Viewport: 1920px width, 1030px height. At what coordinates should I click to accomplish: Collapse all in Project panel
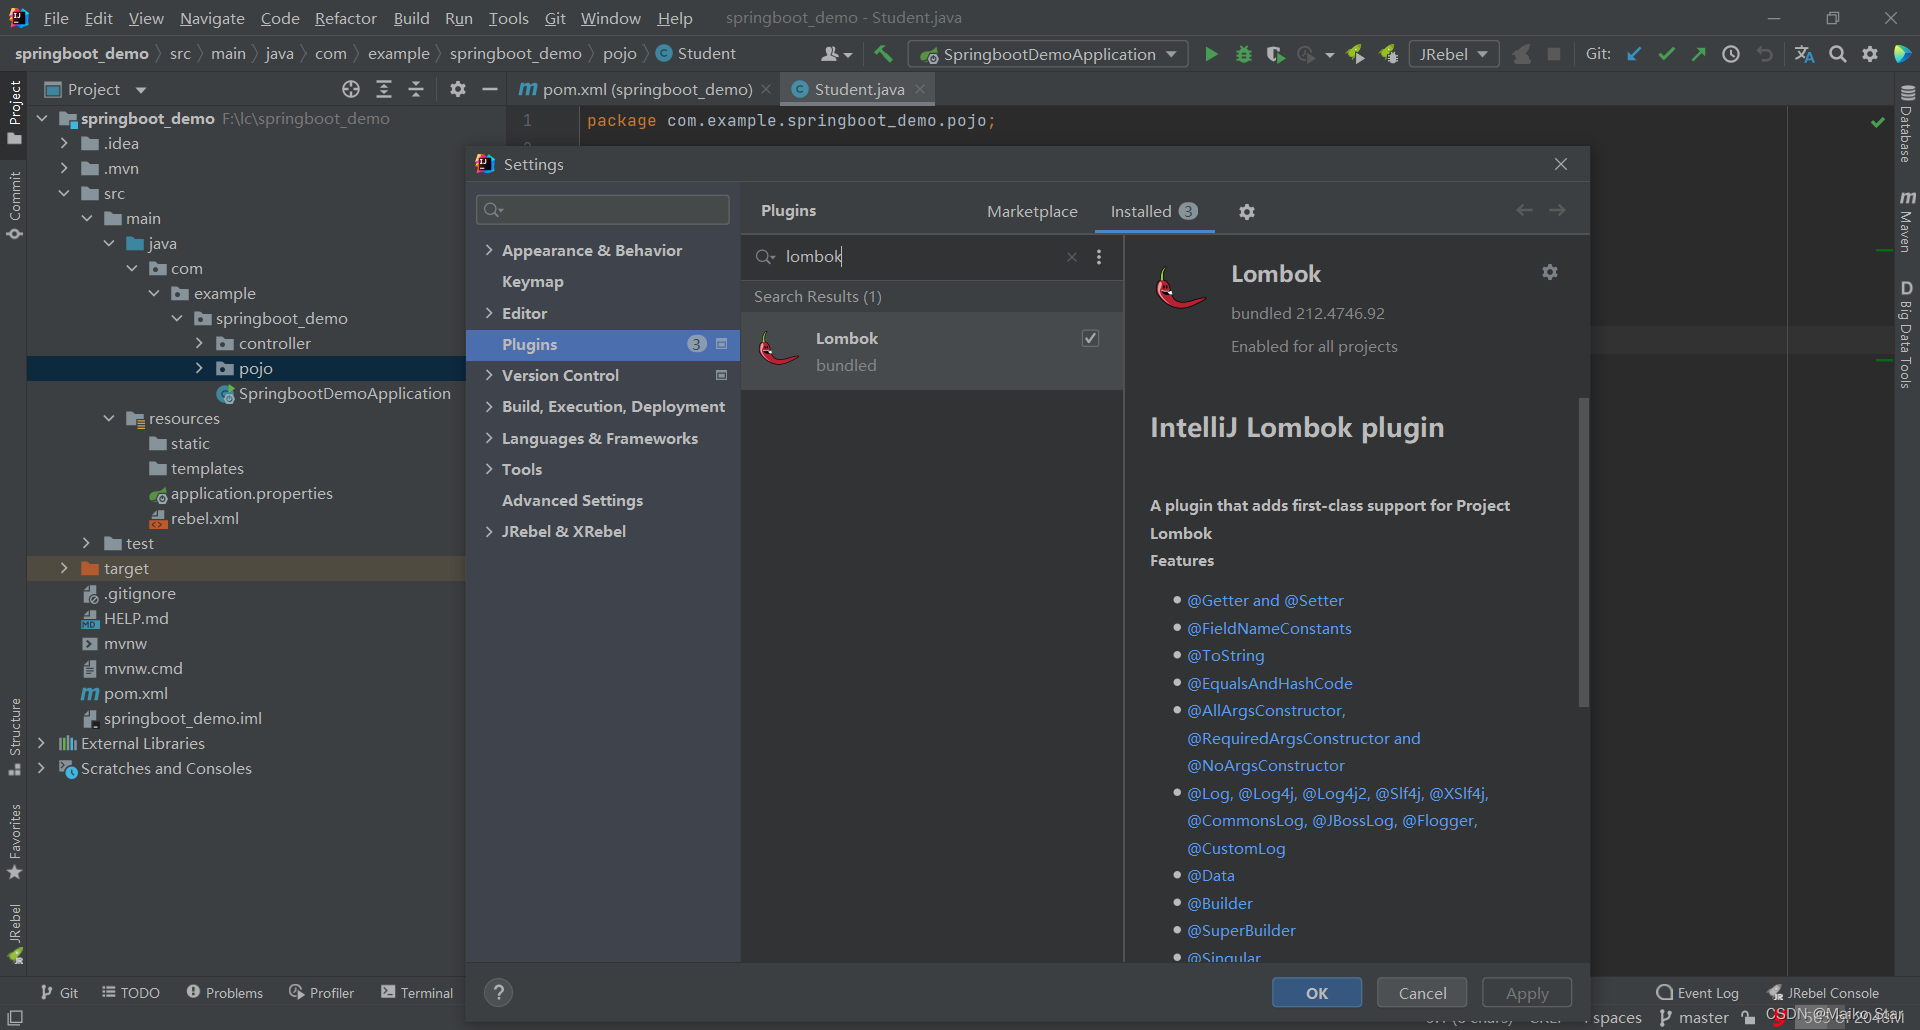point(416,89)
